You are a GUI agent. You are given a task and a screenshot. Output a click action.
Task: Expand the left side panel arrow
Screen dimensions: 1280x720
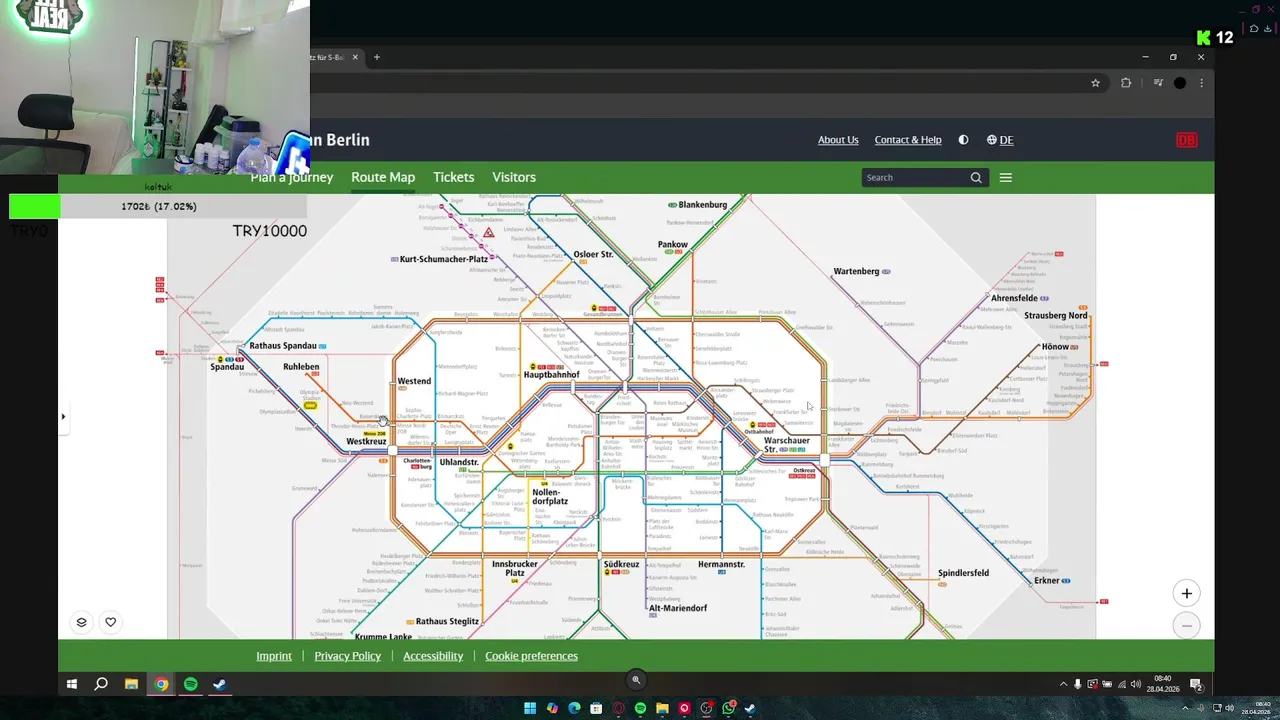coord(63,416)
